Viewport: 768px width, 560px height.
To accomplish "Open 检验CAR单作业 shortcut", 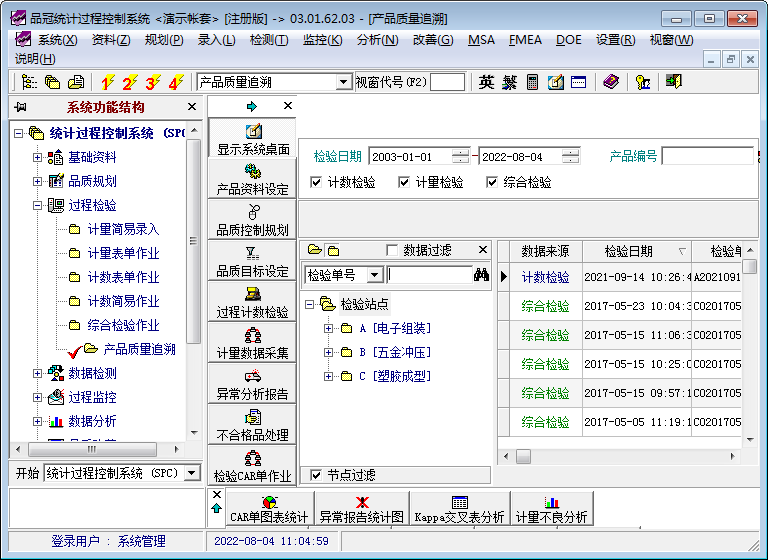I will pos(253,465).
